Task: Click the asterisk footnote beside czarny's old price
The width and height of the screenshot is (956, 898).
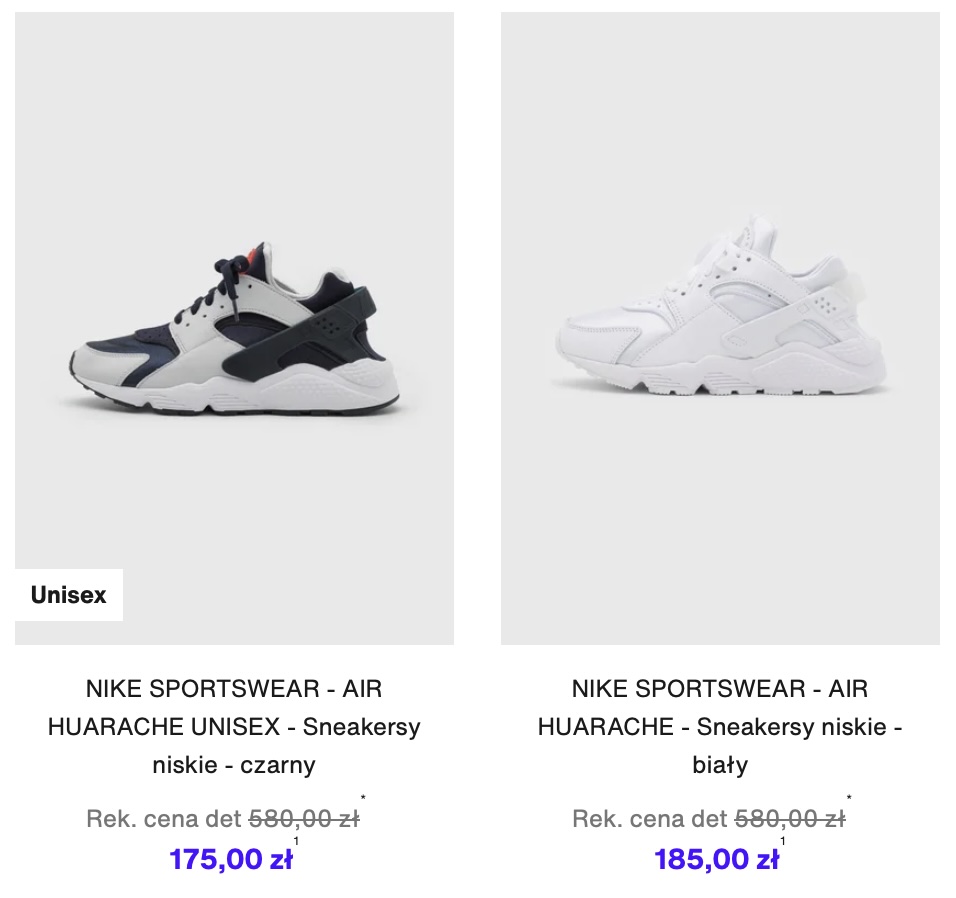Action: (x=363, y=797)
